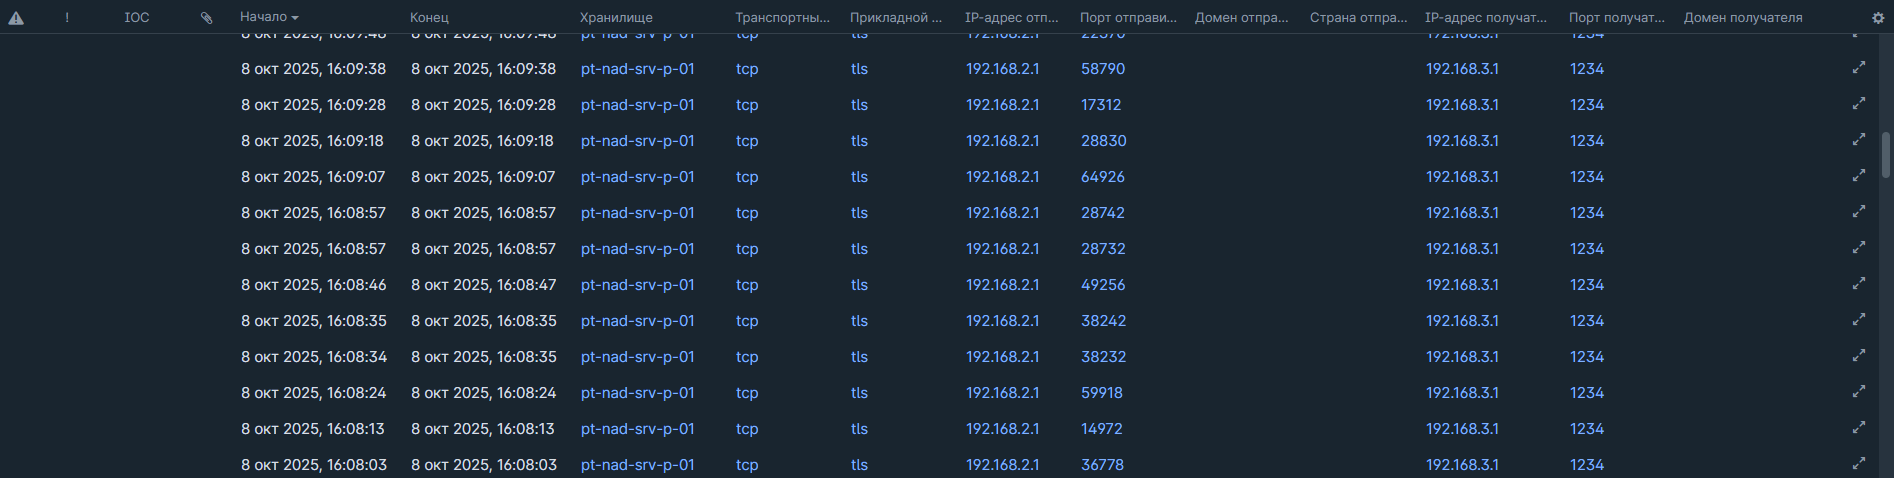Click sender port 36778 link
This screenshot has width=1894, height=478.
tap(1102, 465)
